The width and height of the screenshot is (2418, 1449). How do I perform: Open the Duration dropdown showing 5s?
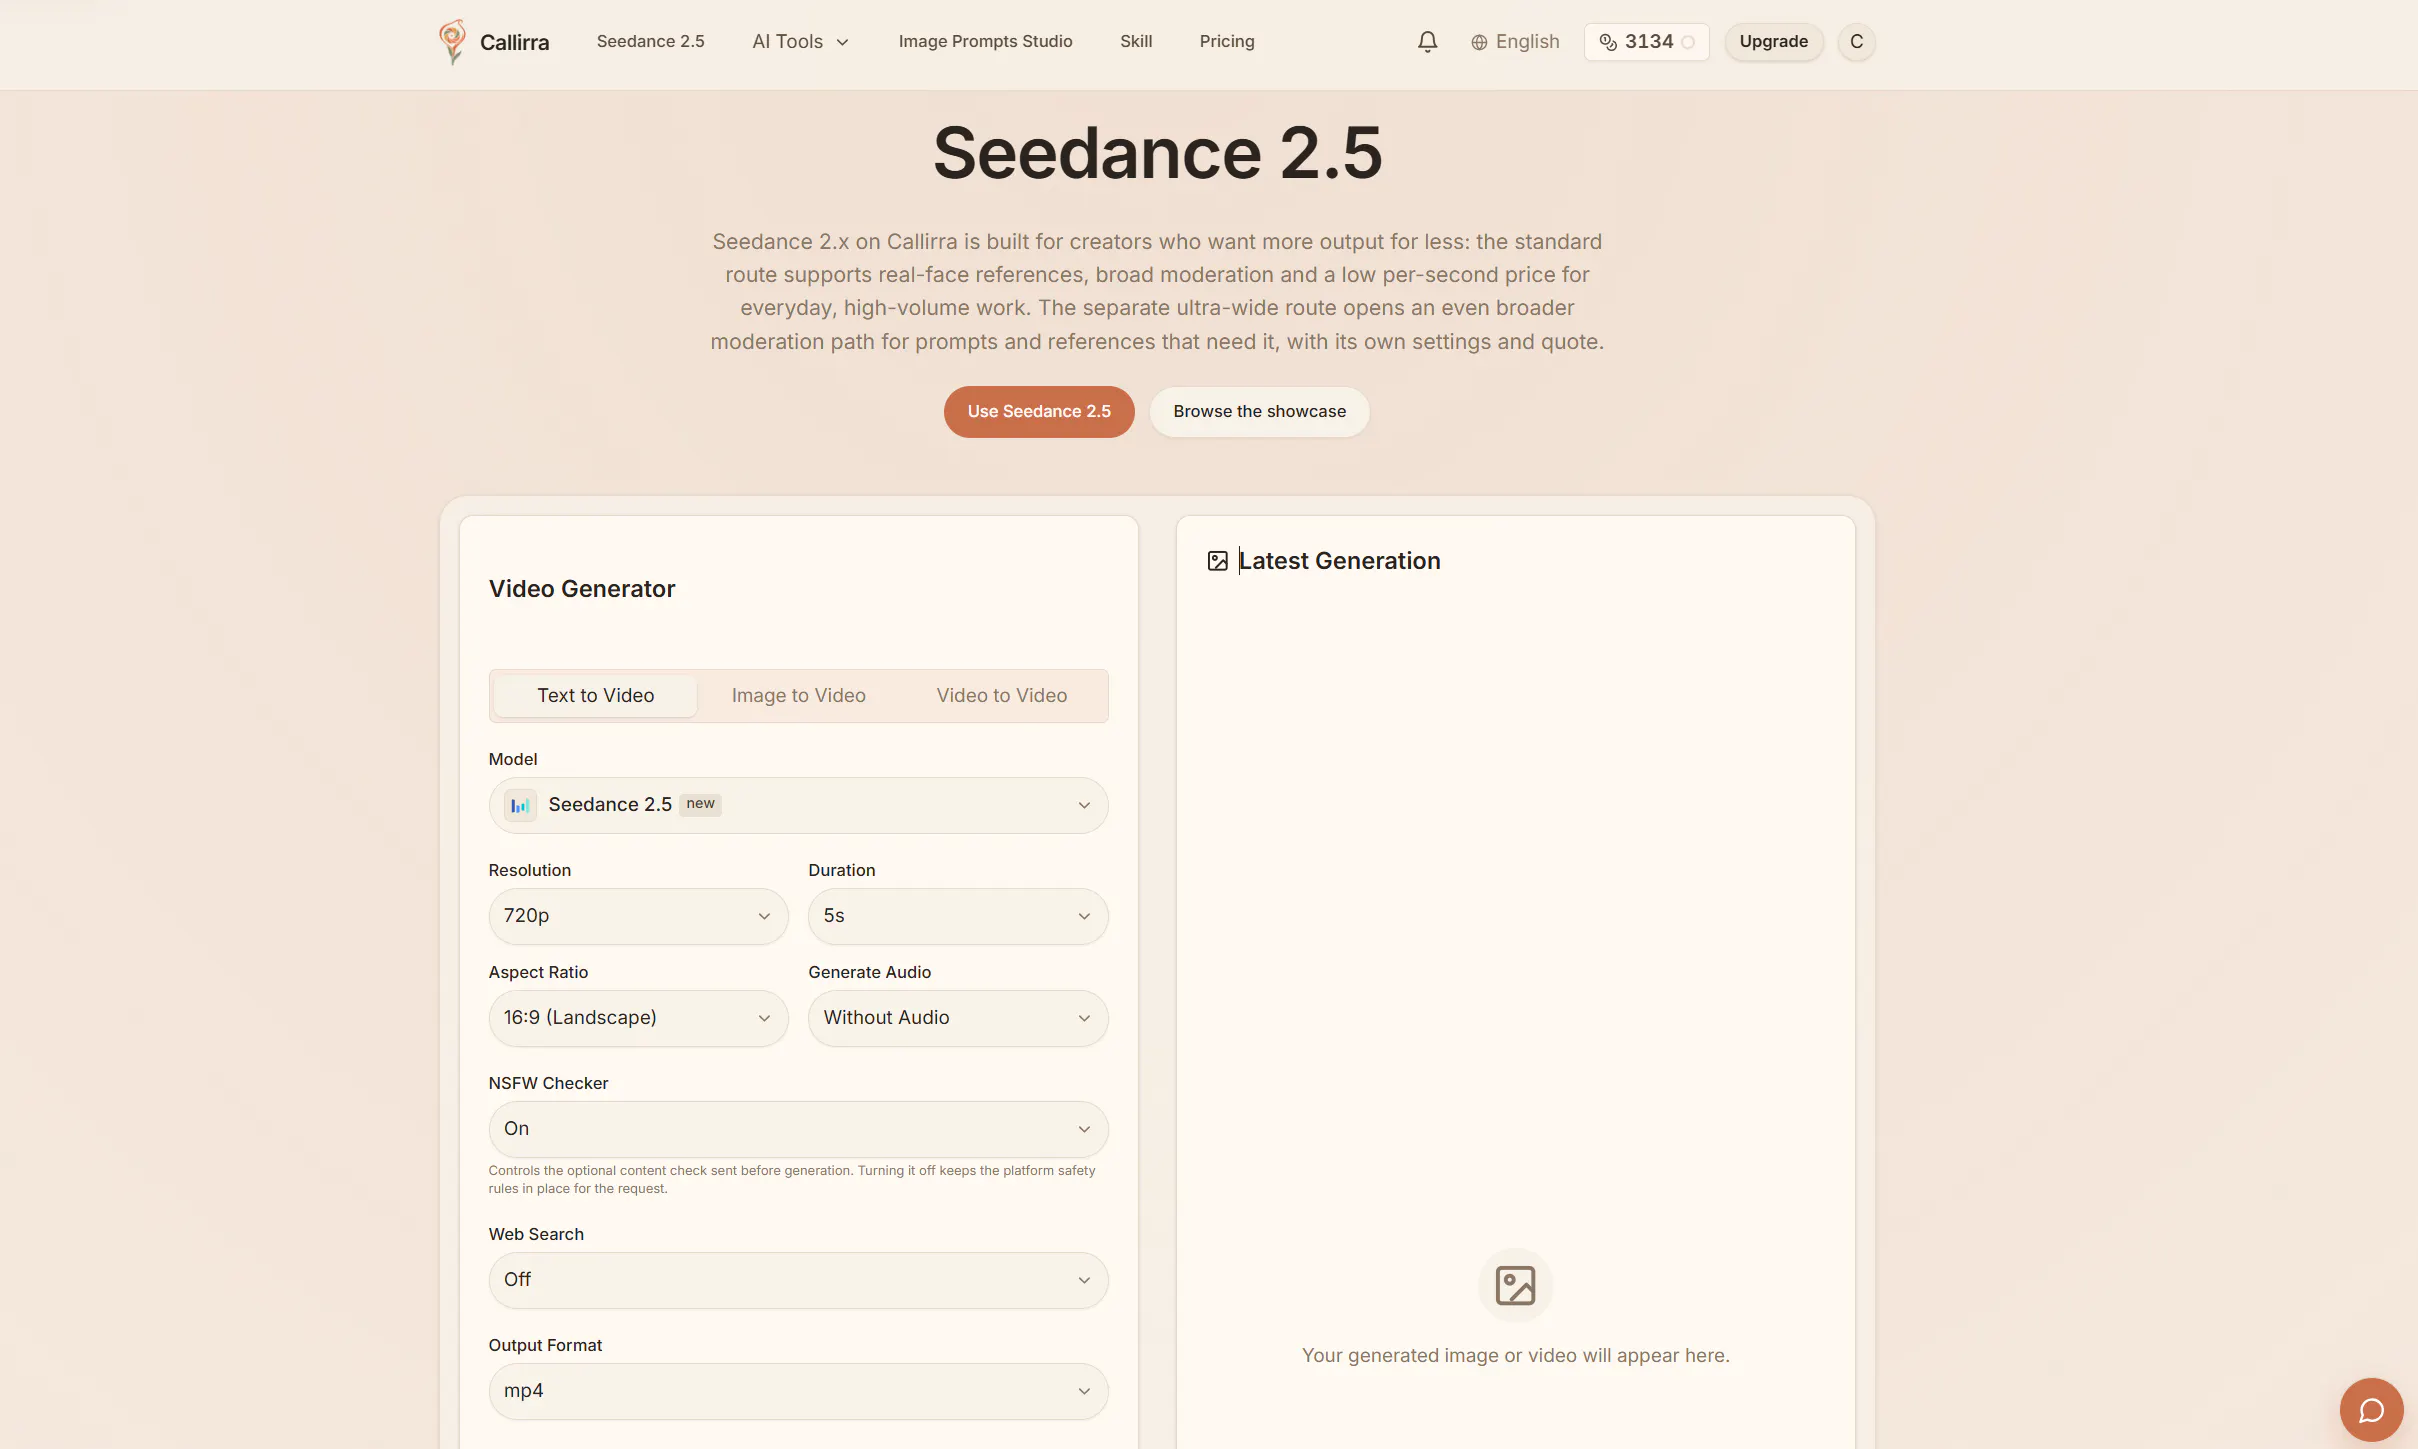point(958,916)
